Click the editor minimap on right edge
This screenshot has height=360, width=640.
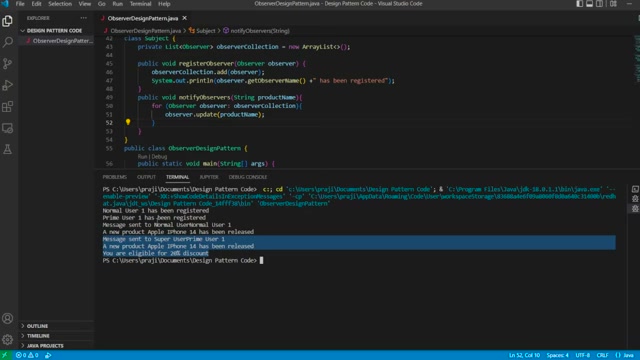(x=637, y=59)
